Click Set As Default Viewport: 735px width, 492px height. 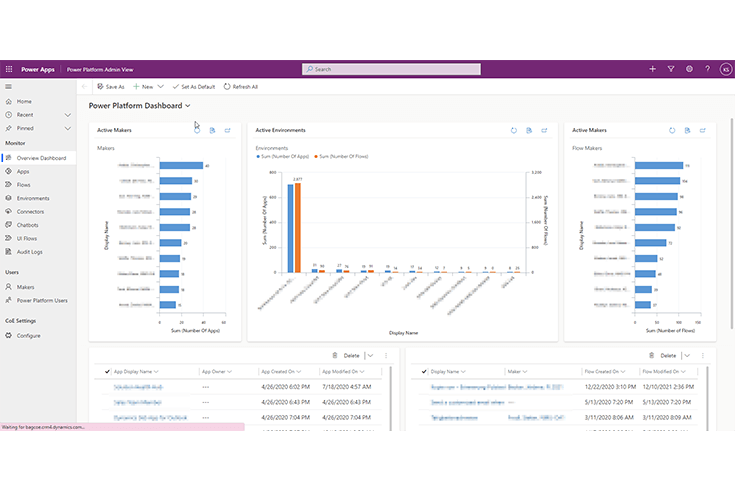pyautogui.click(x=194, y=87)
